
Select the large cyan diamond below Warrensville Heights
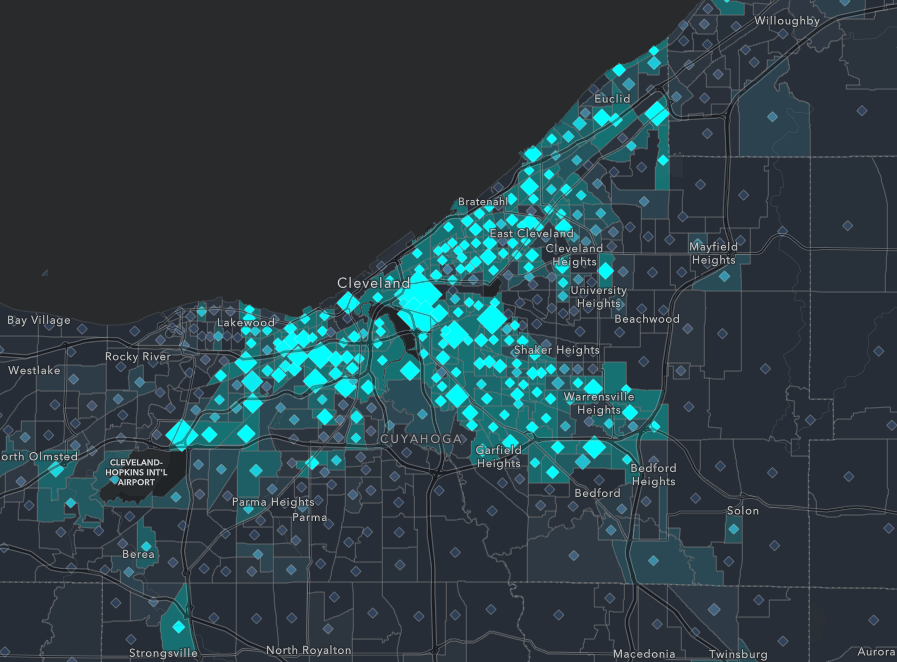[x=594, y=447]
